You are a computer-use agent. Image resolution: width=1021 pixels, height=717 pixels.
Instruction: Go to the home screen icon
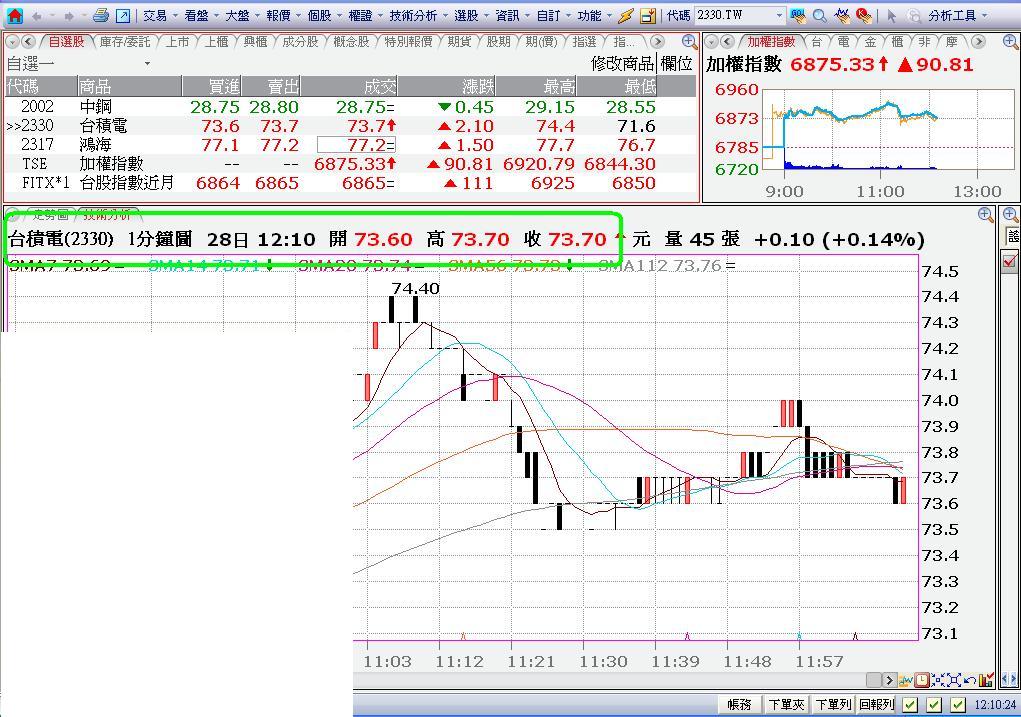(x=14, y=15)
